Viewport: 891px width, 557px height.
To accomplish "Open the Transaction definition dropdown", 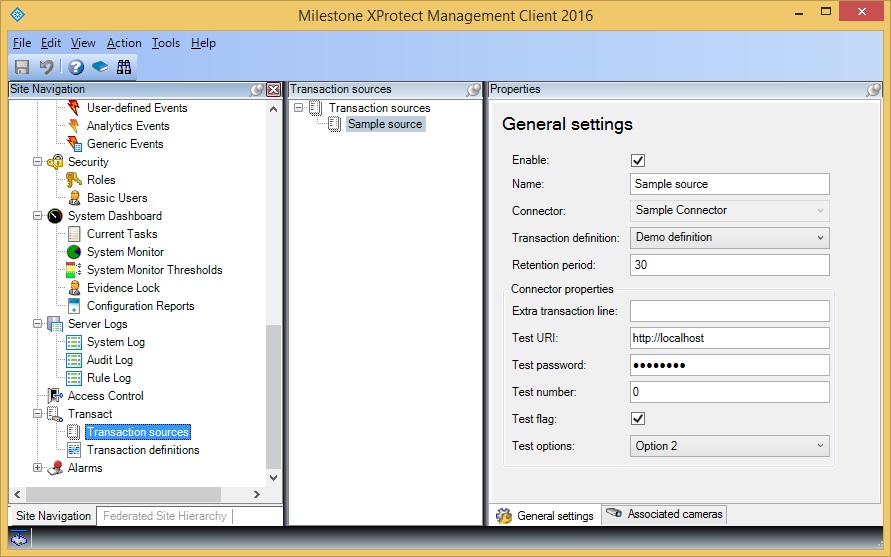I will click(730, 238).
